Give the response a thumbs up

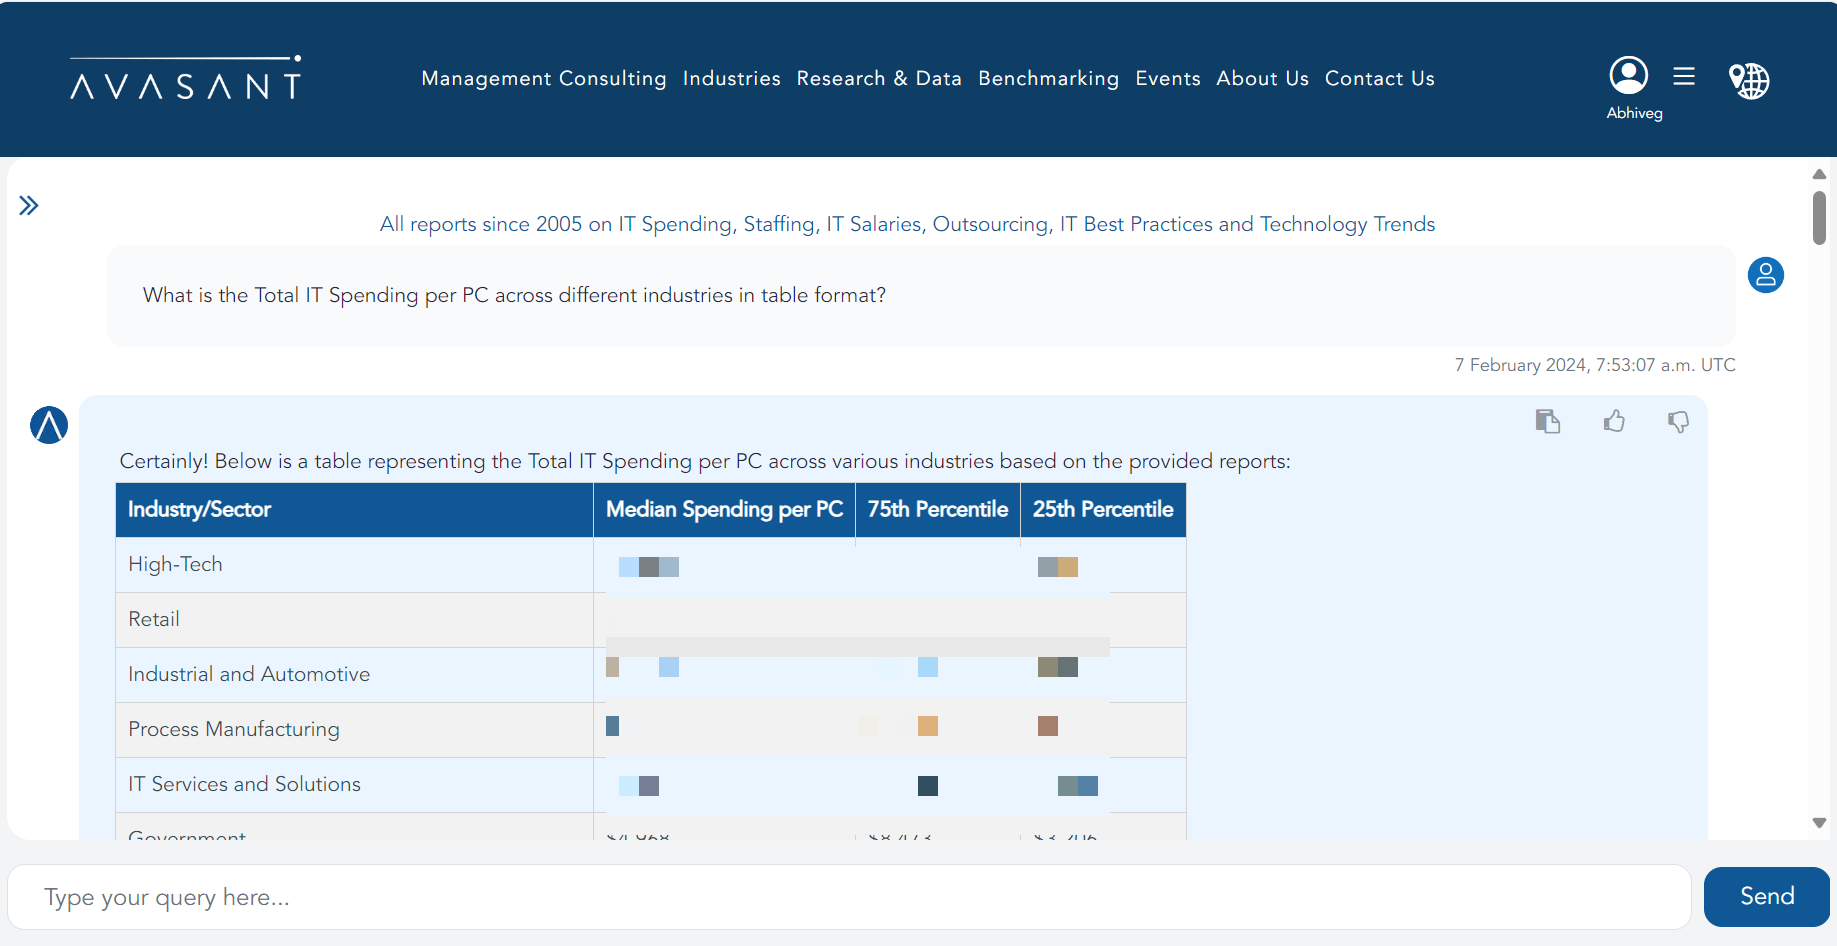click(x=1614, y=422)
